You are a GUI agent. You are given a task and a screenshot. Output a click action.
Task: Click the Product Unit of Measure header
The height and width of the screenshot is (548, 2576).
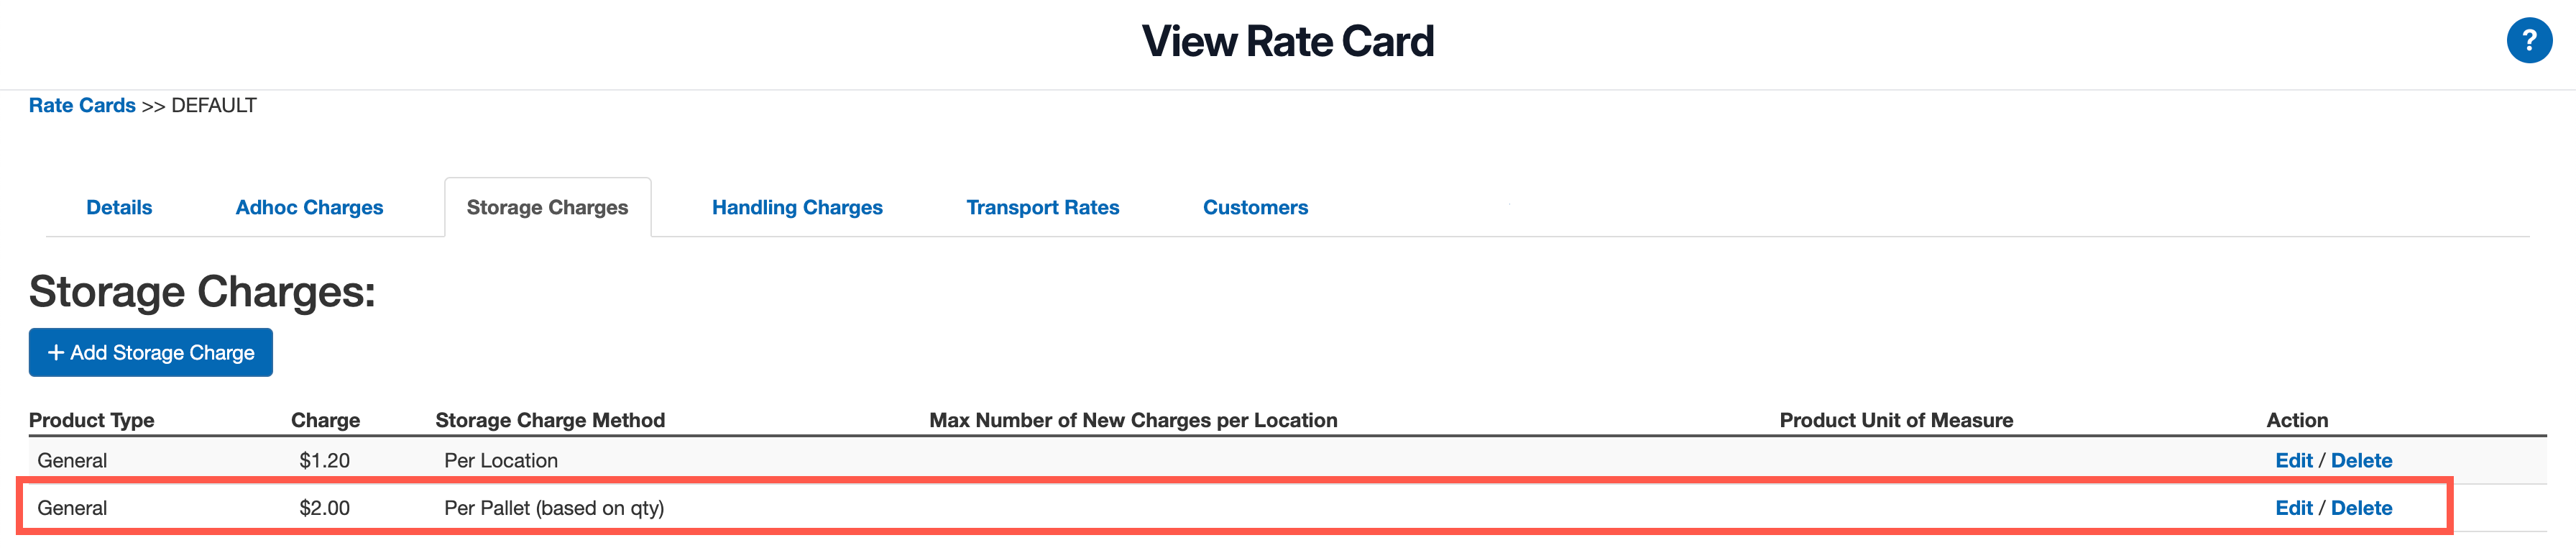[x=1896, y=420]
